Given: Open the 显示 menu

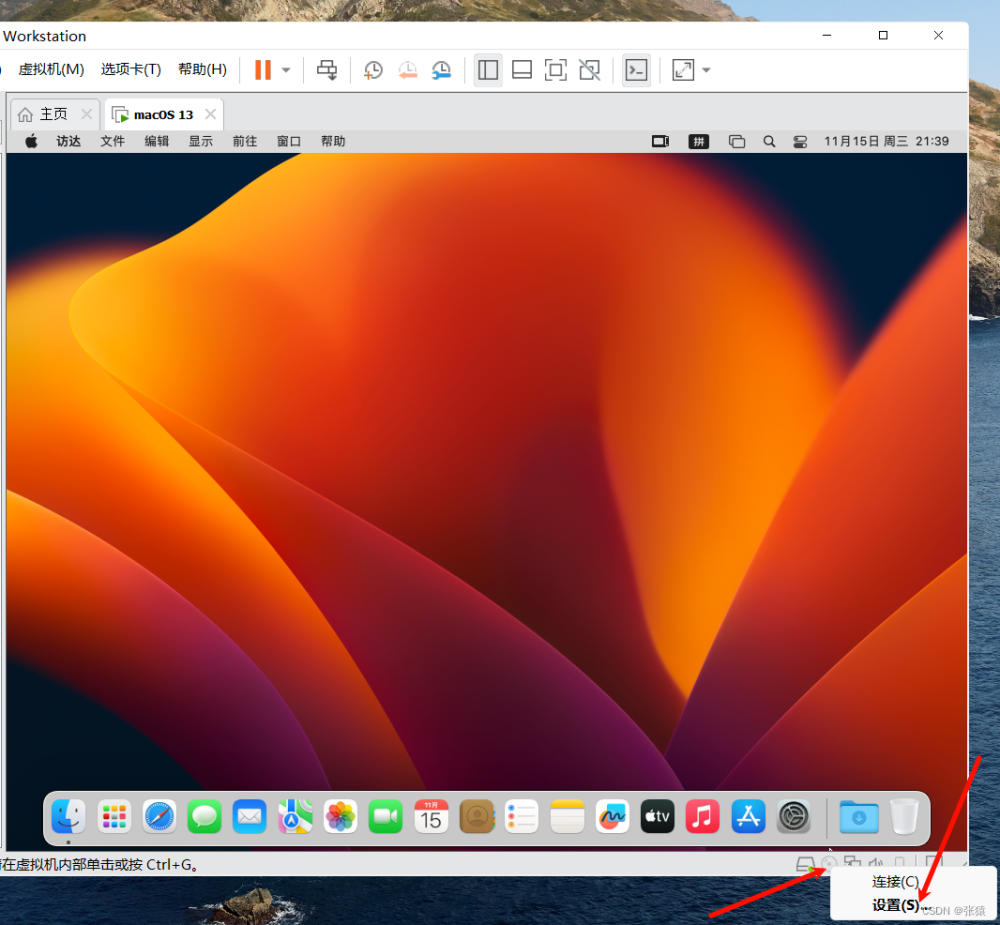Looking at the screenshot, I should pos(200,141).
